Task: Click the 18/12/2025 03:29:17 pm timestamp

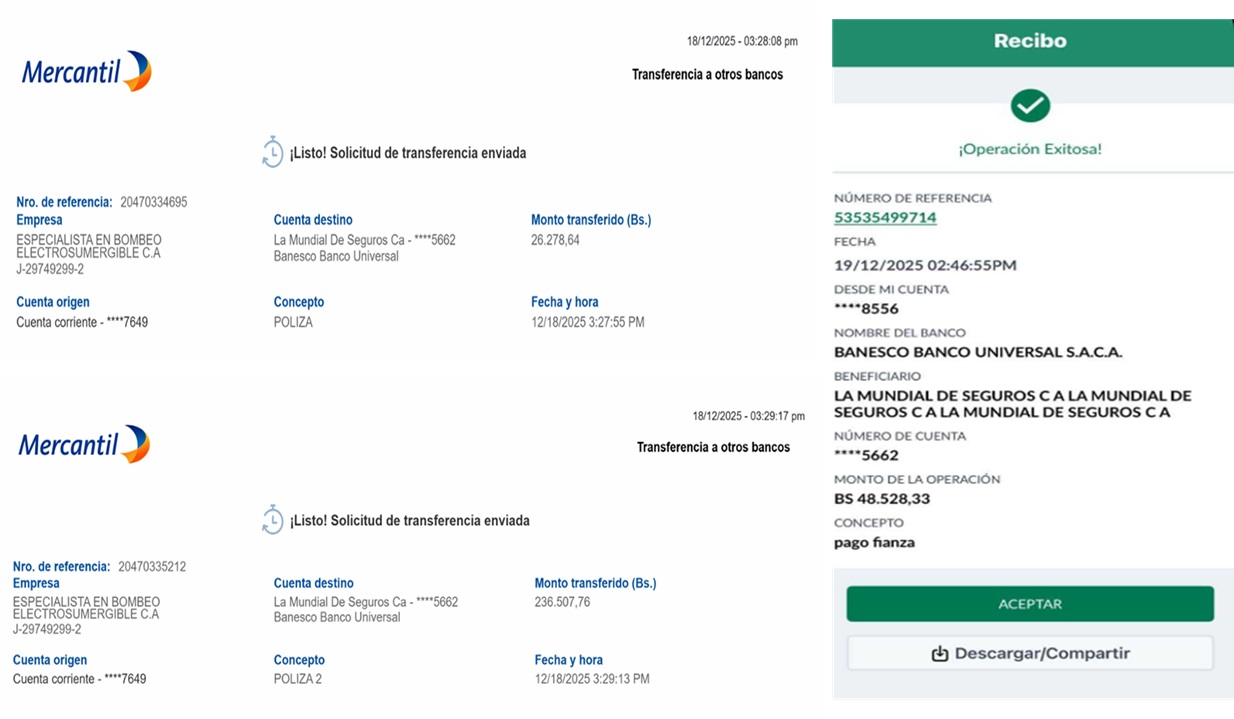Action: [x=748, y=416]
